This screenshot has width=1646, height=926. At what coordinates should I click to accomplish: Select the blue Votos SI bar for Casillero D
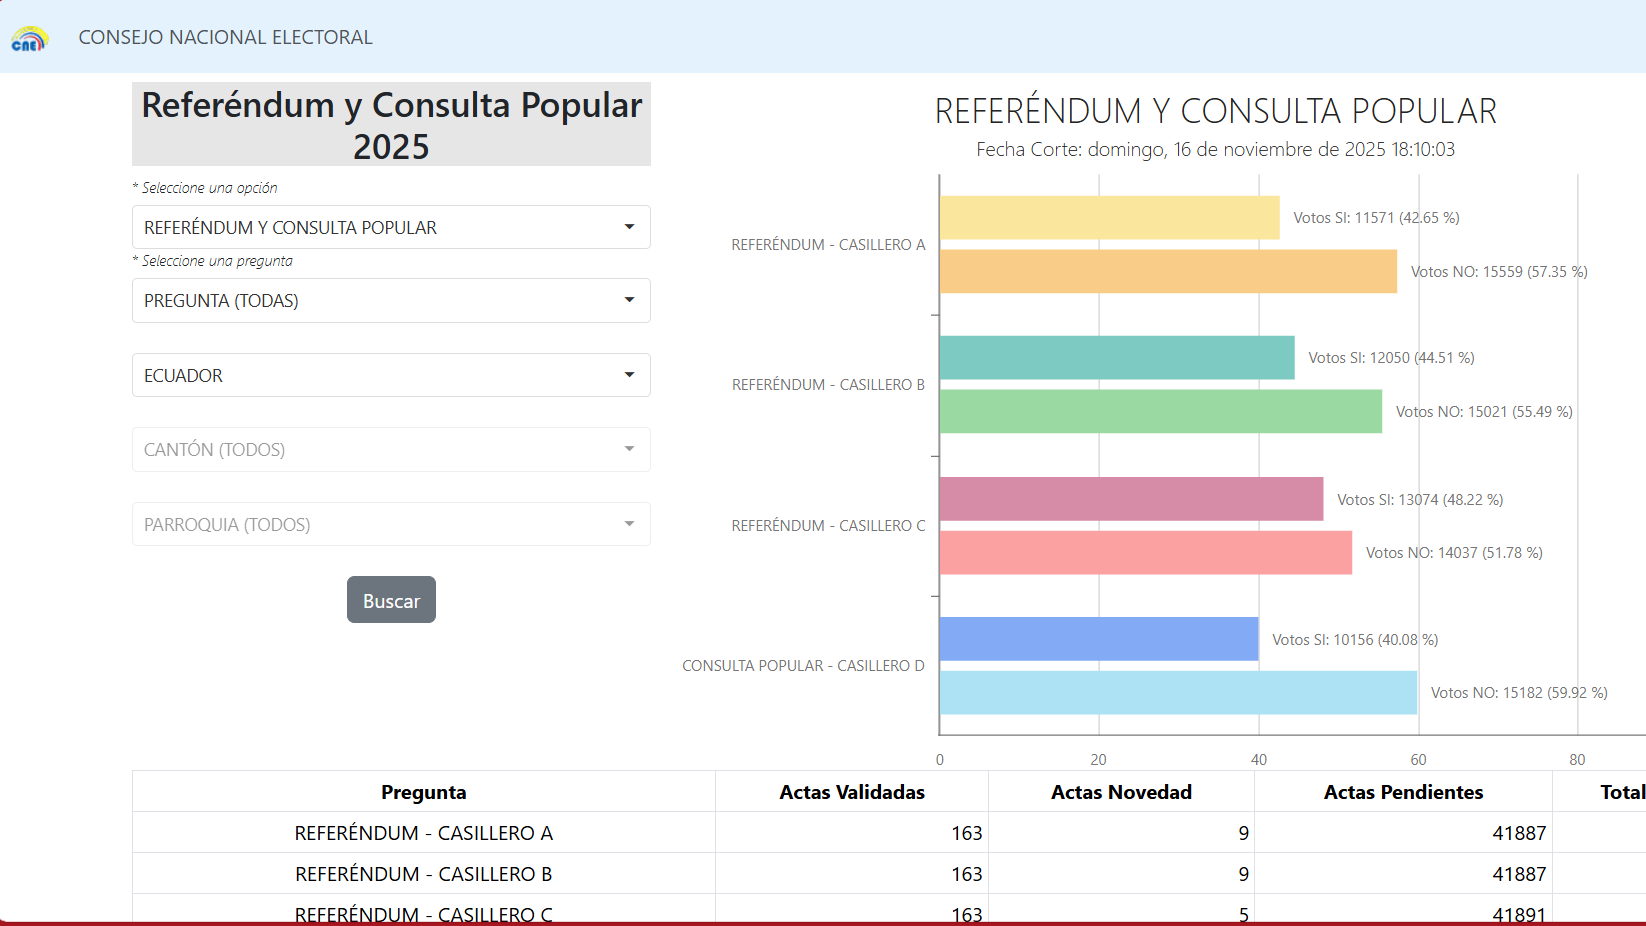1098,639
